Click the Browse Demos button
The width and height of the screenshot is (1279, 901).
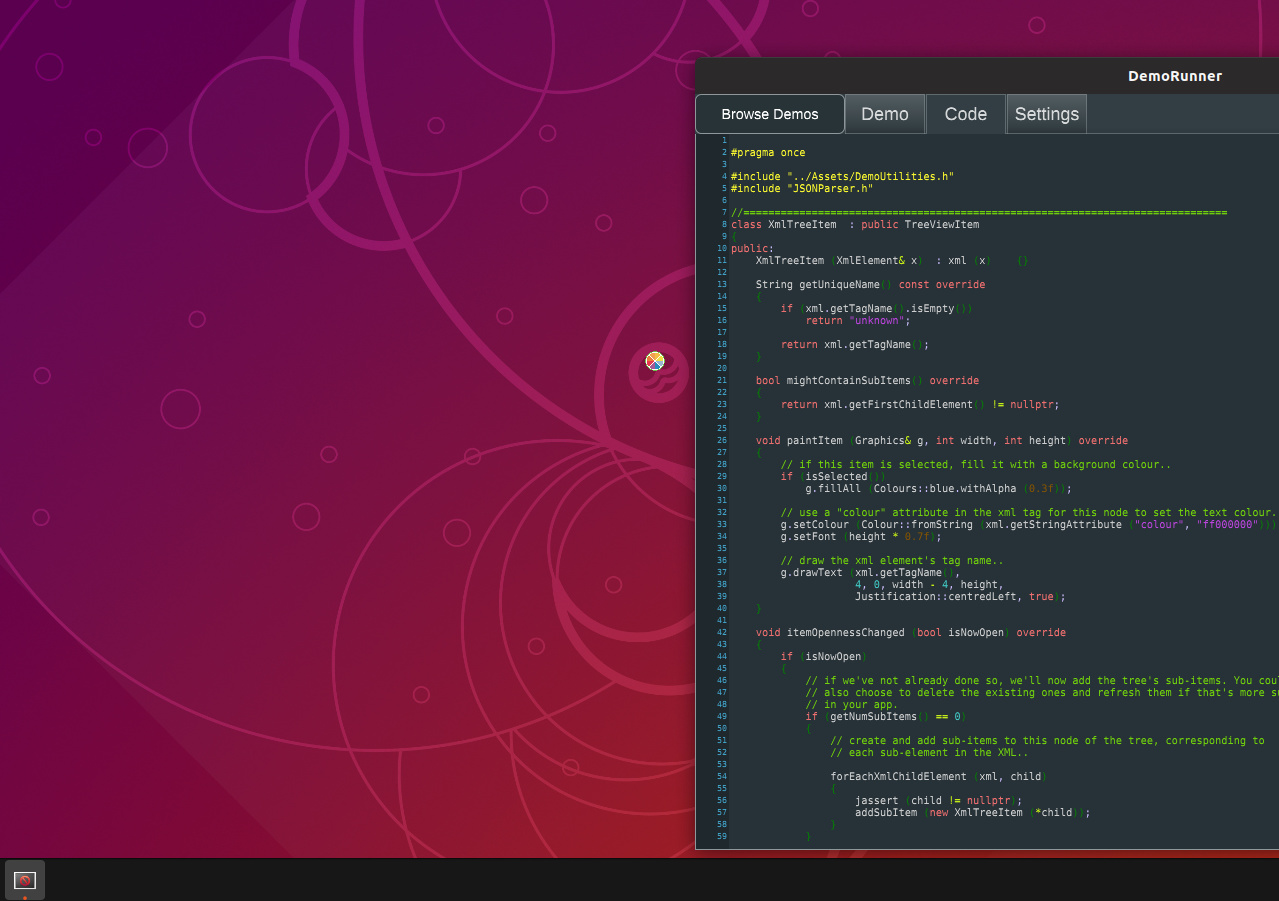770,114
